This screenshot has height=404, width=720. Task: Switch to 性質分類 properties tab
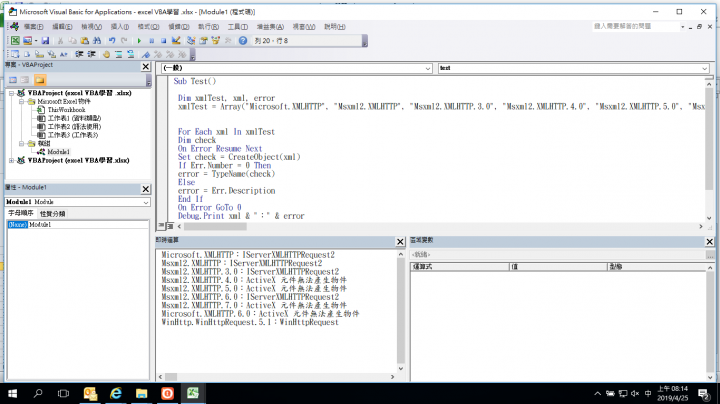click(x=52, y=214)
